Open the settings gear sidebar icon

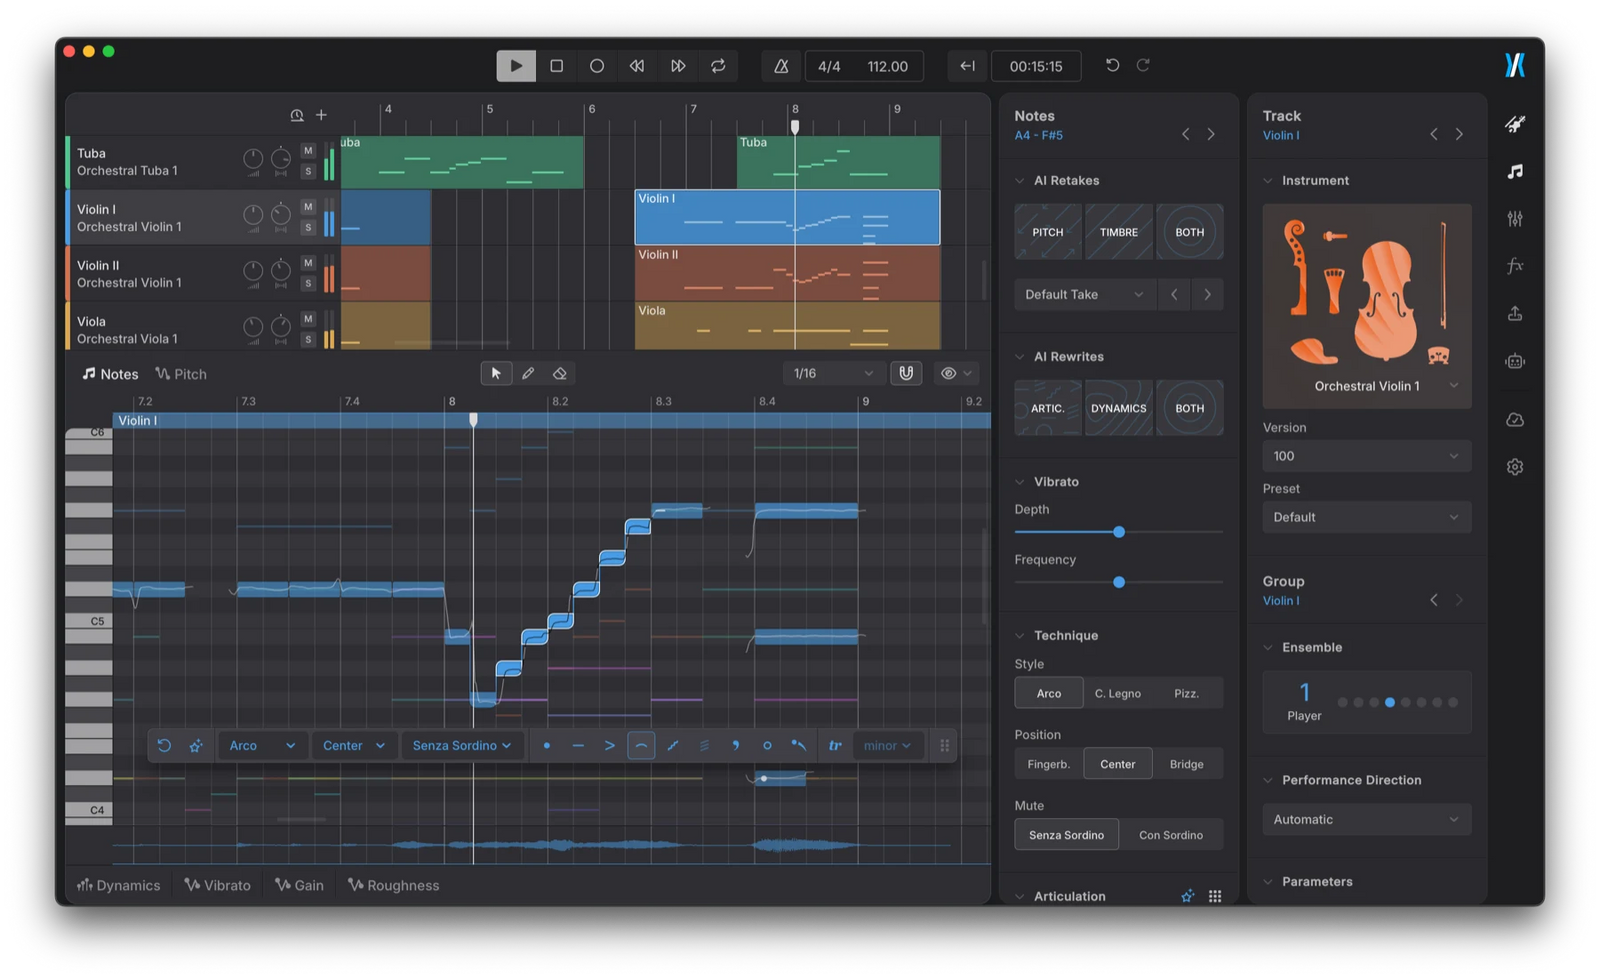pos(1515,467)
